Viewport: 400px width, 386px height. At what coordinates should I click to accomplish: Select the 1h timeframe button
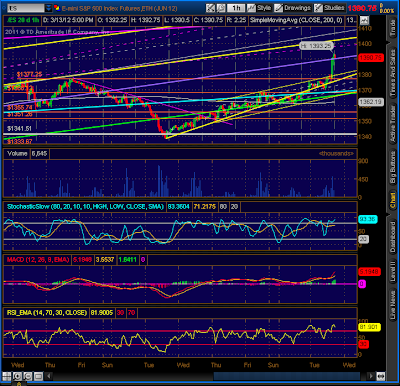[236, 8]
